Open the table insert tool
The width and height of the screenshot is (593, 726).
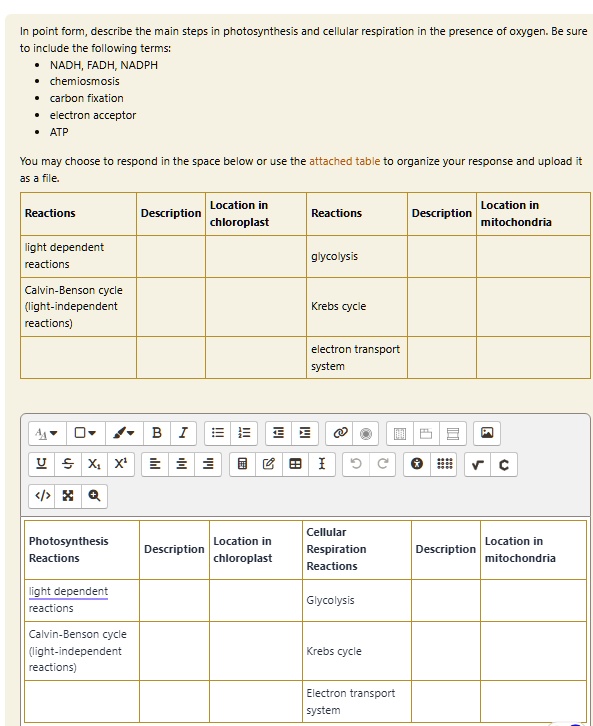[x=295, y=464]
